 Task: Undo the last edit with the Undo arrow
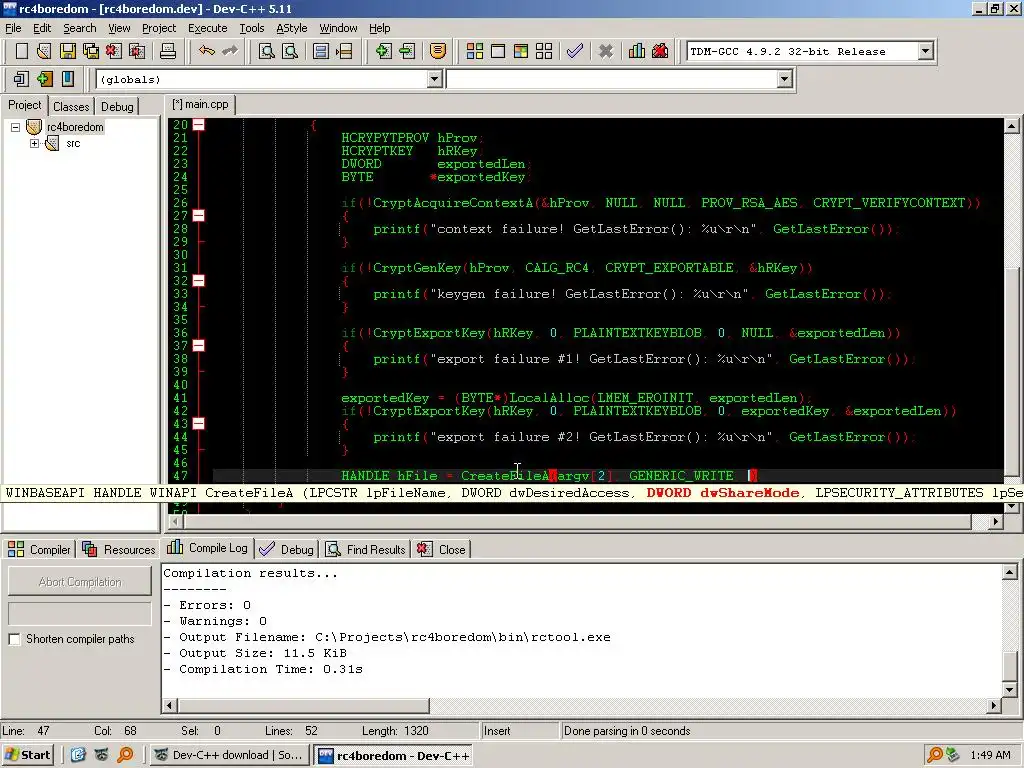[207, 51]
